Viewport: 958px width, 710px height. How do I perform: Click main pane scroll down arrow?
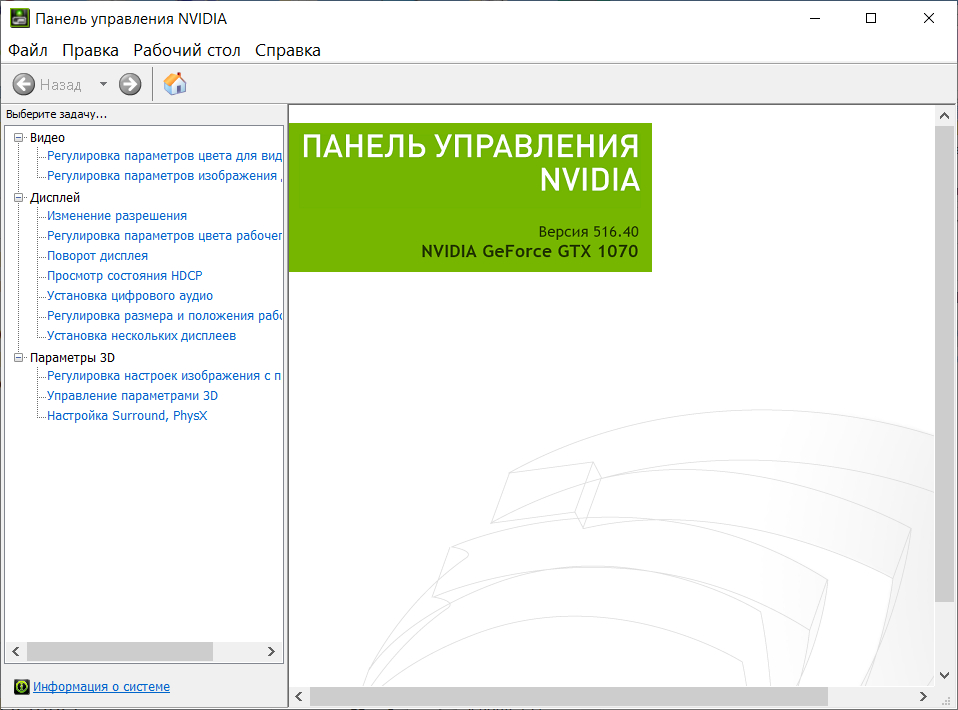(944, 675)
